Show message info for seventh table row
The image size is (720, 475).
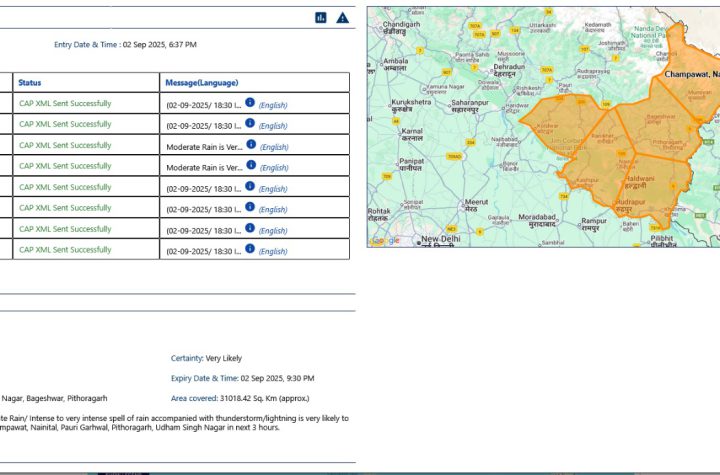(250, 227)
